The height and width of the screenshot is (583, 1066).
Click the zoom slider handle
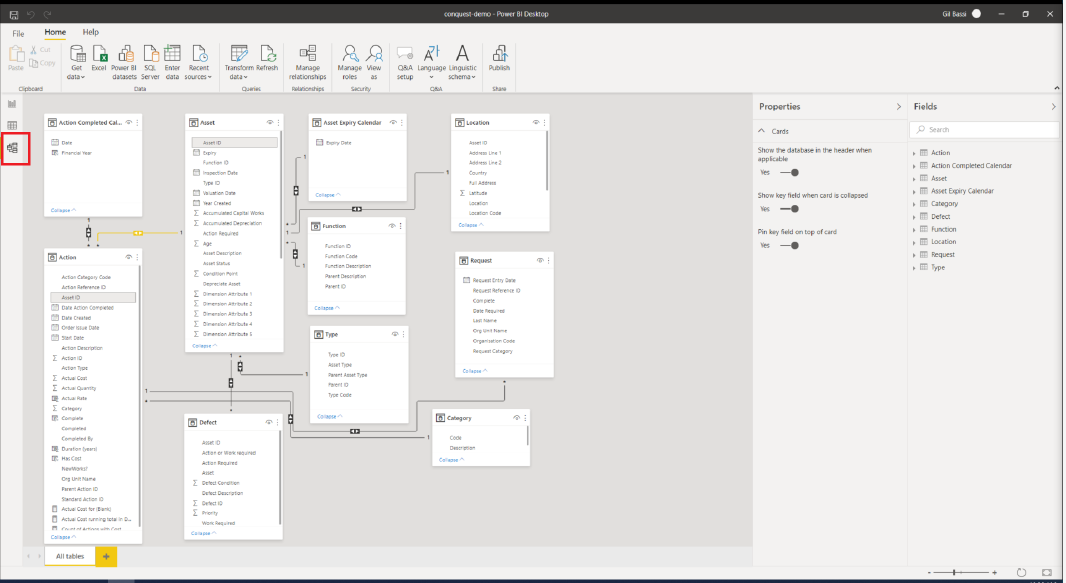click(x=955, y=572)
